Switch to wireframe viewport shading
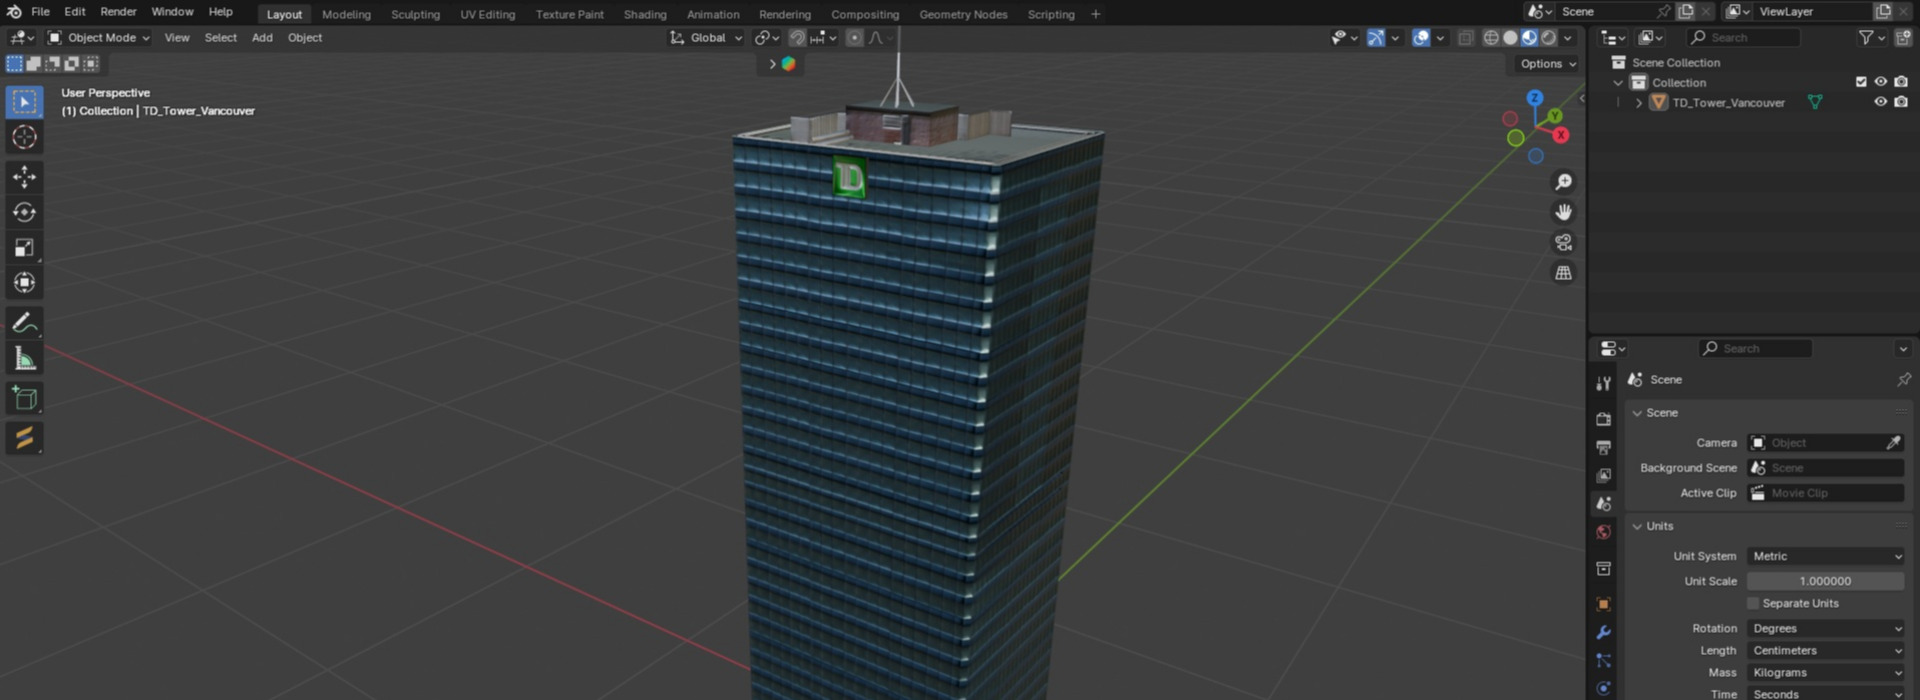The width and height of the screenshot is (1920, 700). 1491,38
